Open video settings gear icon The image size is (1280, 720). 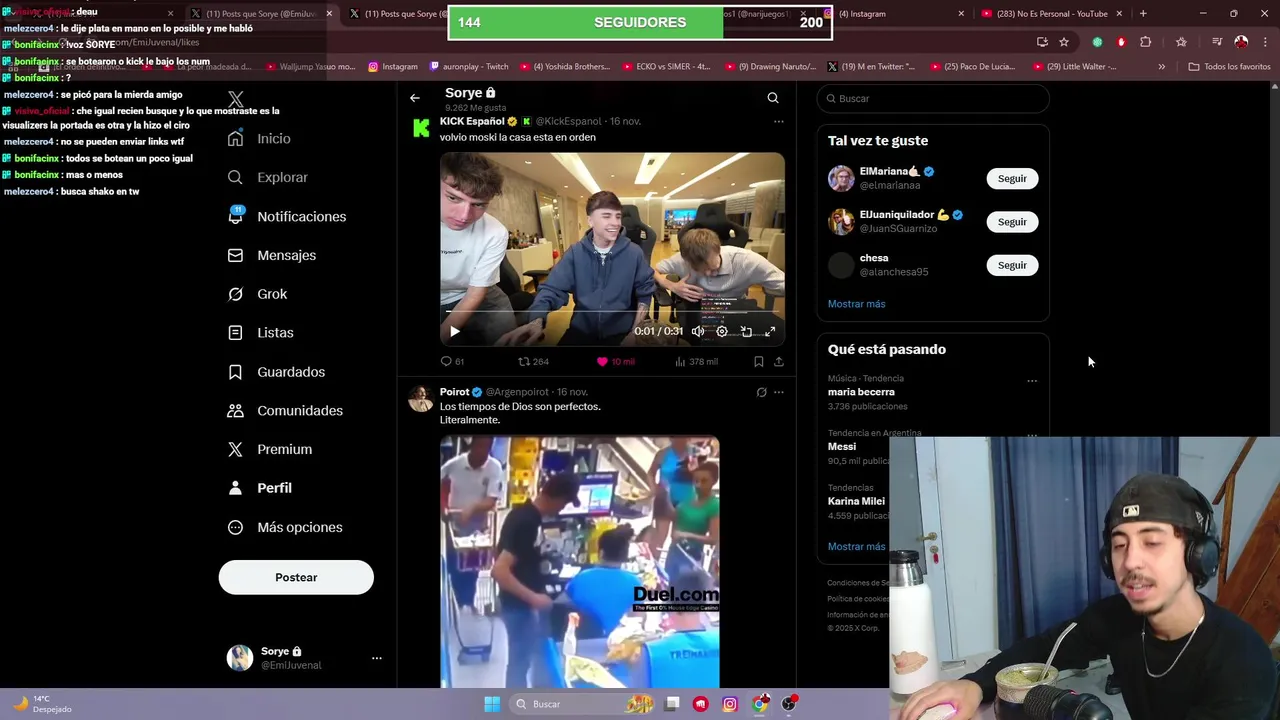click(722, 331)
